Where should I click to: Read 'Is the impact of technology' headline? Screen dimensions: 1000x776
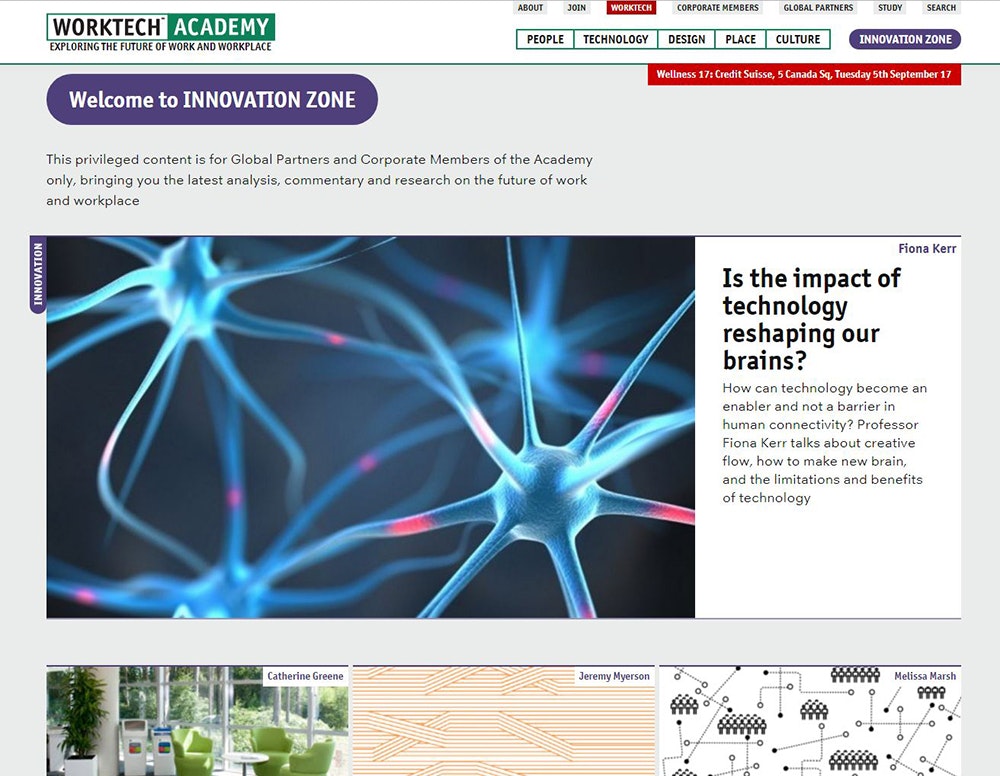click(x=811, y=319)
